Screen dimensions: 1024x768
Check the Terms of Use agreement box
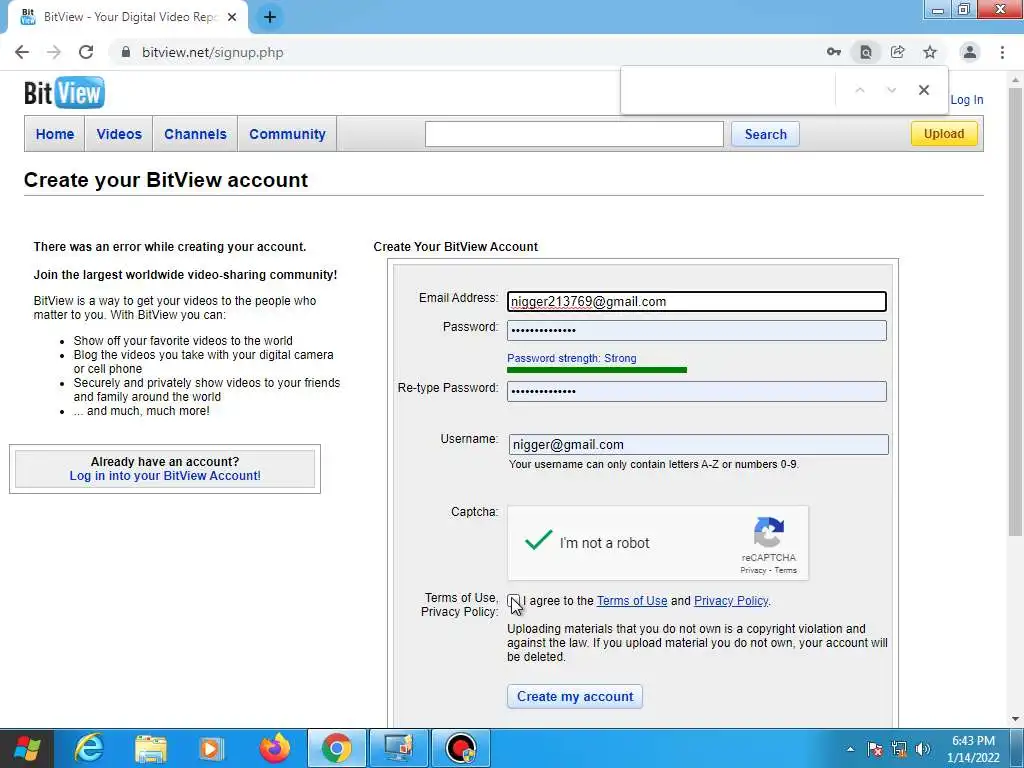point(514,601)
